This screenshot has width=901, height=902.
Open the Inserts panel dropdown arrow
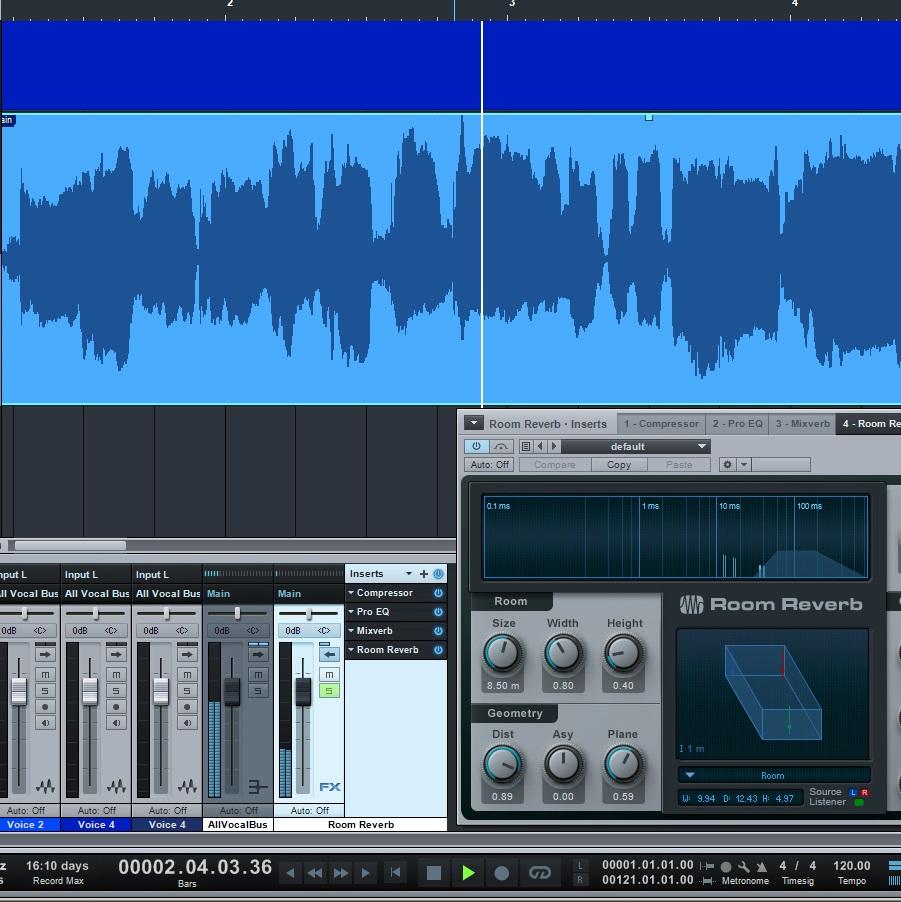[x=409, y=574]
